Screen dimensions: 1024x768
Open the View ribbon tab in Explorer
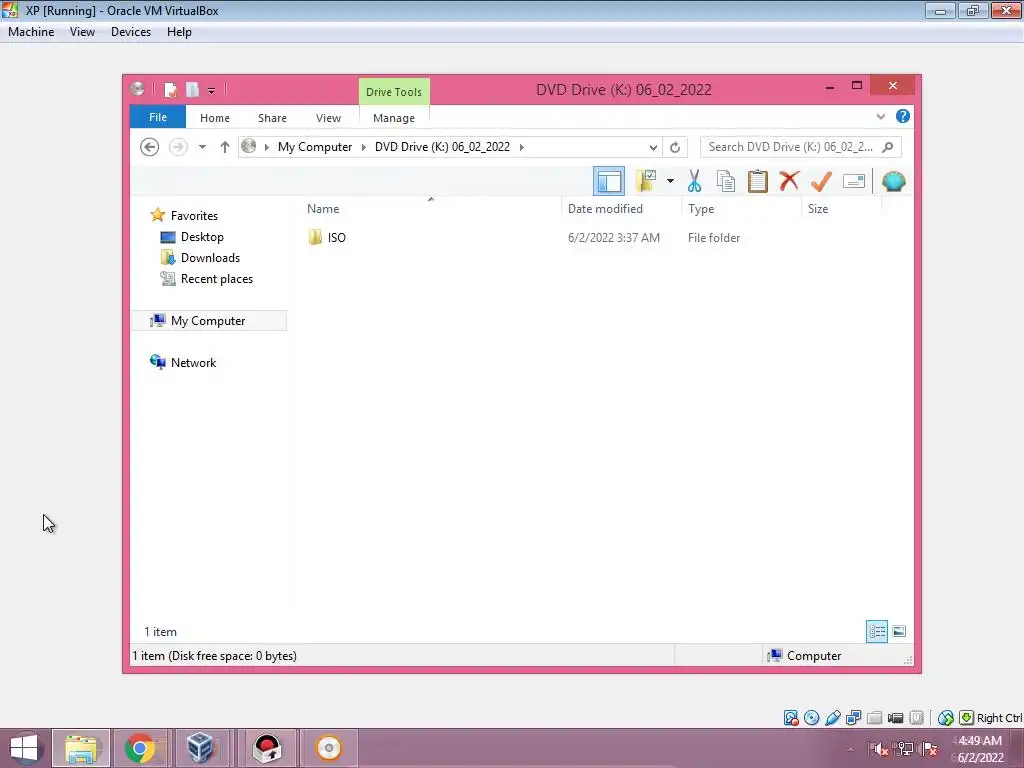pyautogui.click(x=328, y=118)
